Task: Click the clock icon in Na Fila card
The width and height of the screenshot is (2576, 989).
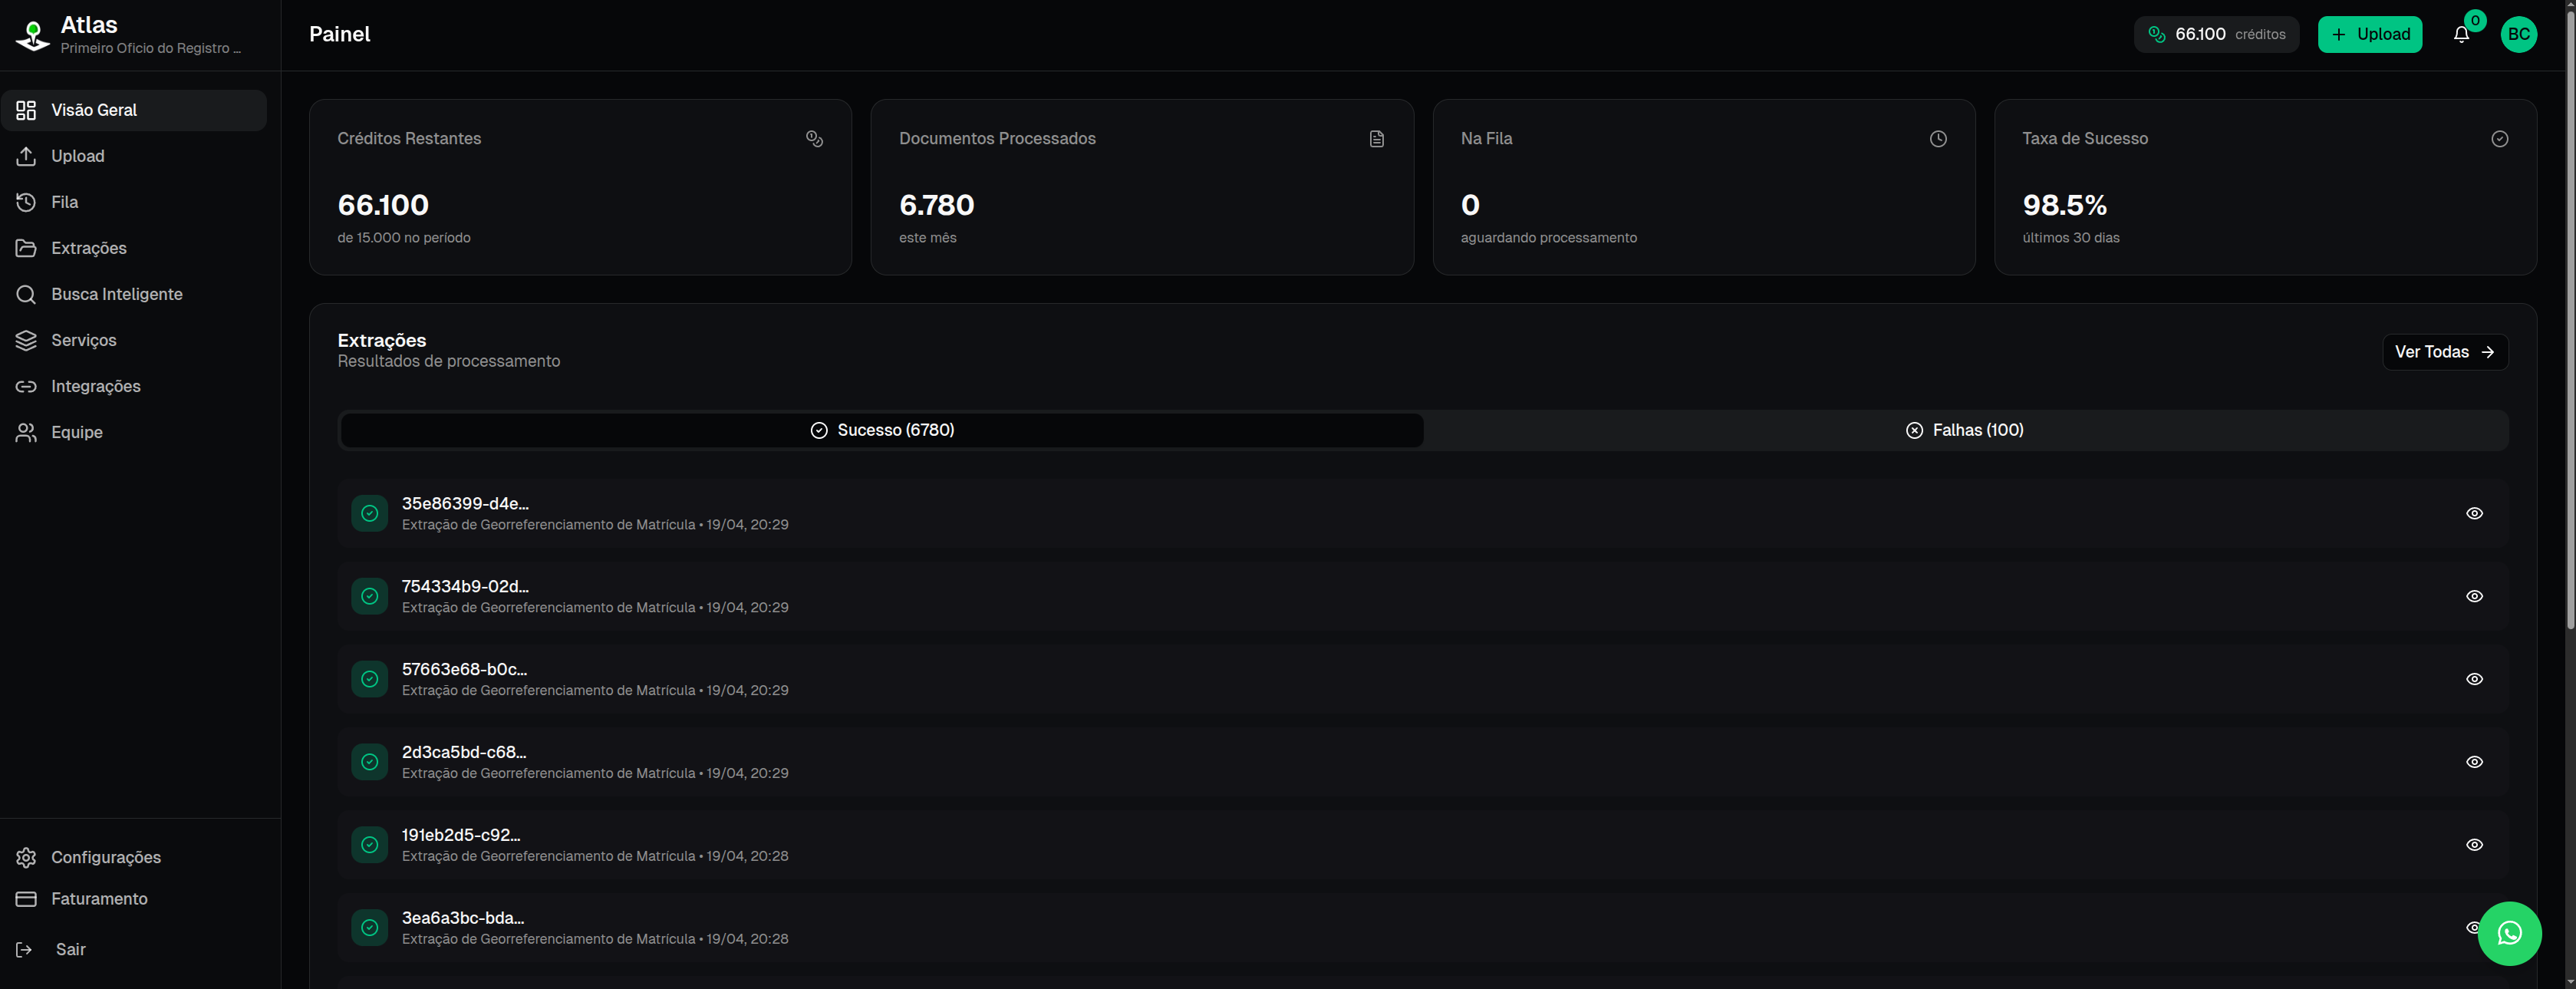Action: [1938, 139]
